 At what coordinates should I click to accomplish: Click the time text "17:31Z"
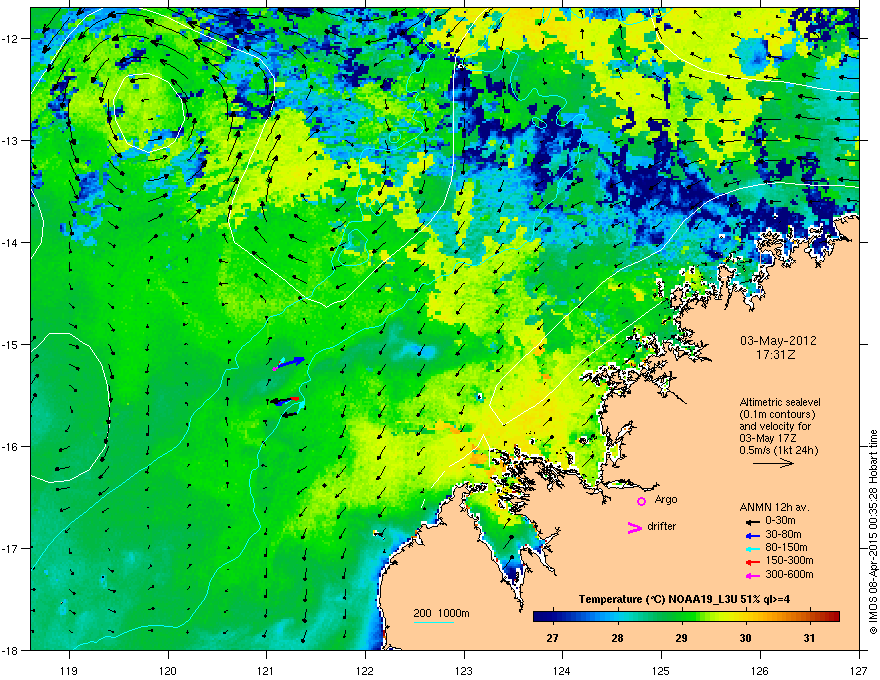tap(778, 355)
